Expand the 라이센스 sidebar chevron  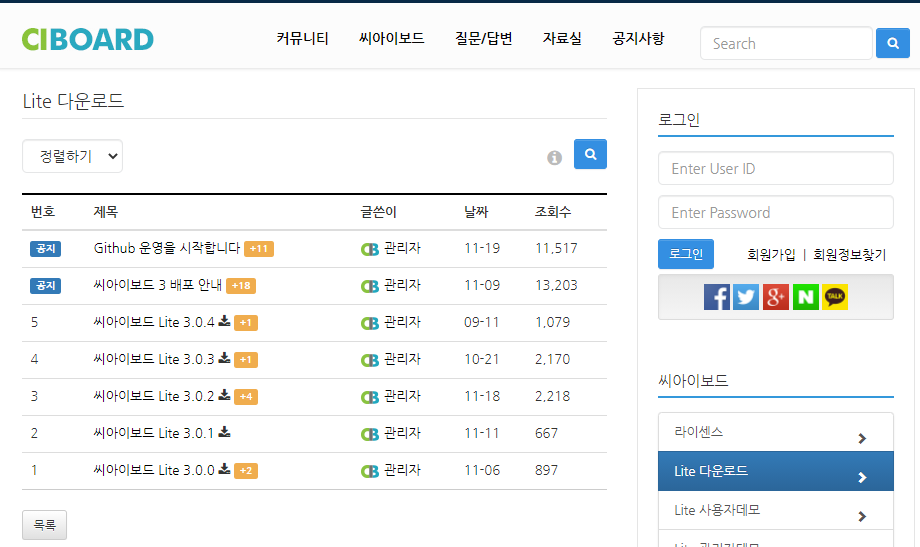tap(862, 438)
